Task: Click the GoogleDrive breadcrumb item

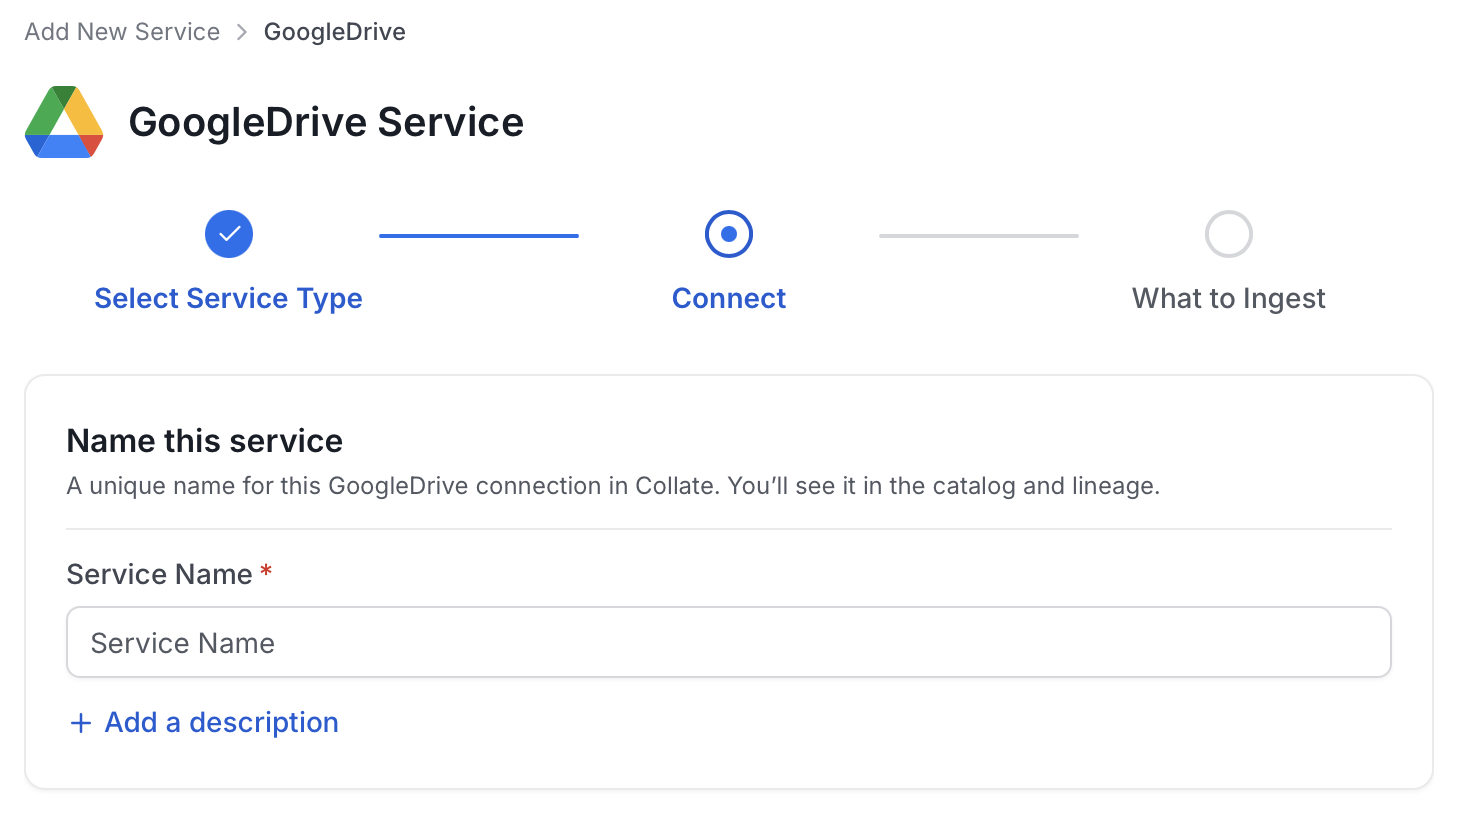Action: 334,32
